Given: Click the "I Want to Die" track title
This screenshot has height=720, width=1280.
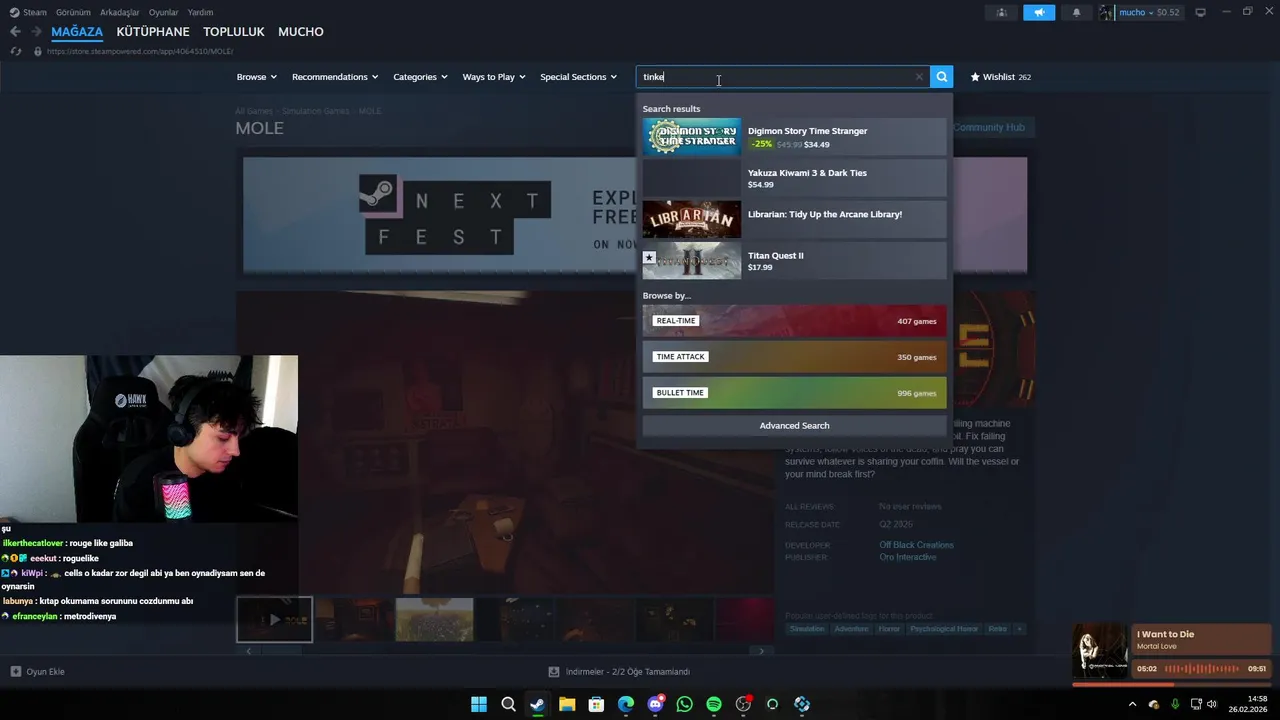Looking at the screenshot, I should tap(1165, 634).
